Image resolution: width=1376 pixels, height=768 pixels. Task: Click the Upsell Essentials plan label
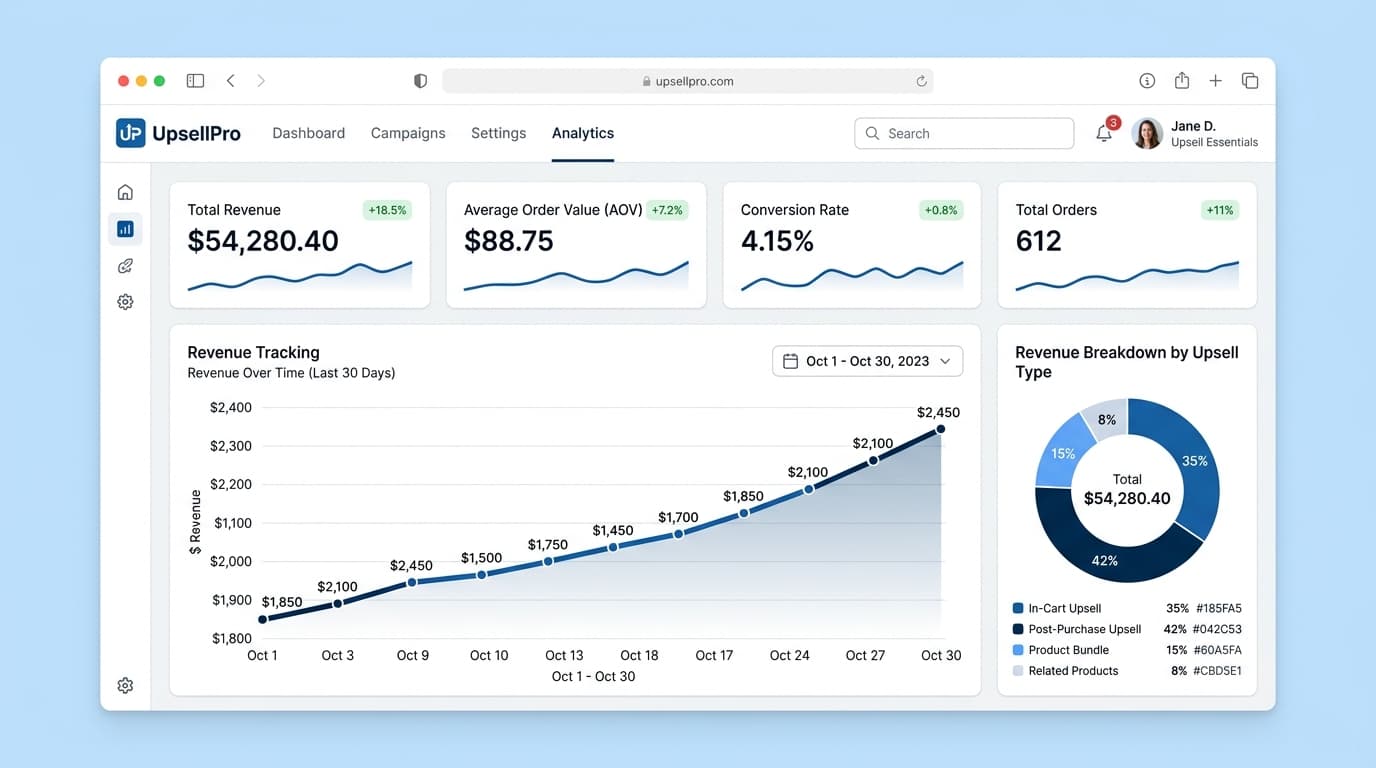click(1214, 142)
